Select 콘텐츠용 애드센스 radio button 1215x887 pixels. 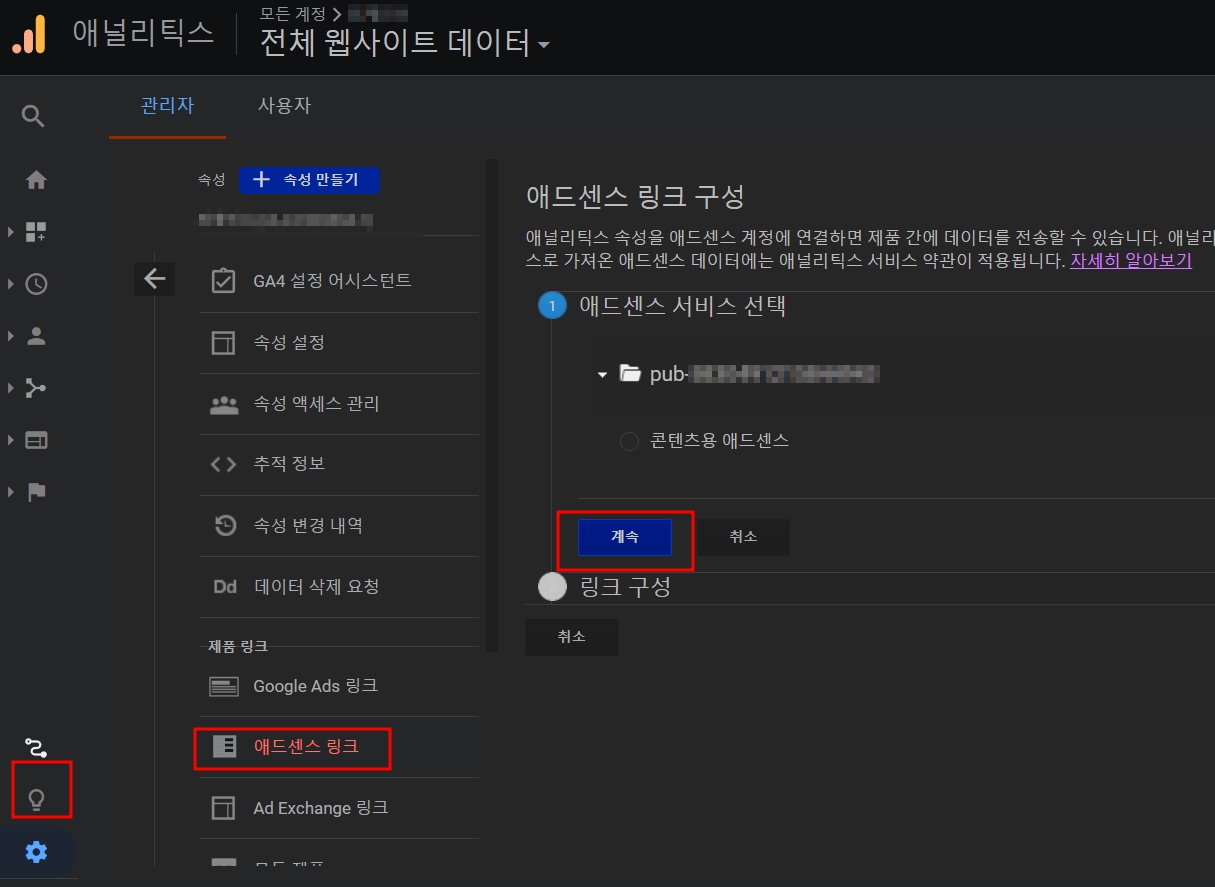pos(629,441)
